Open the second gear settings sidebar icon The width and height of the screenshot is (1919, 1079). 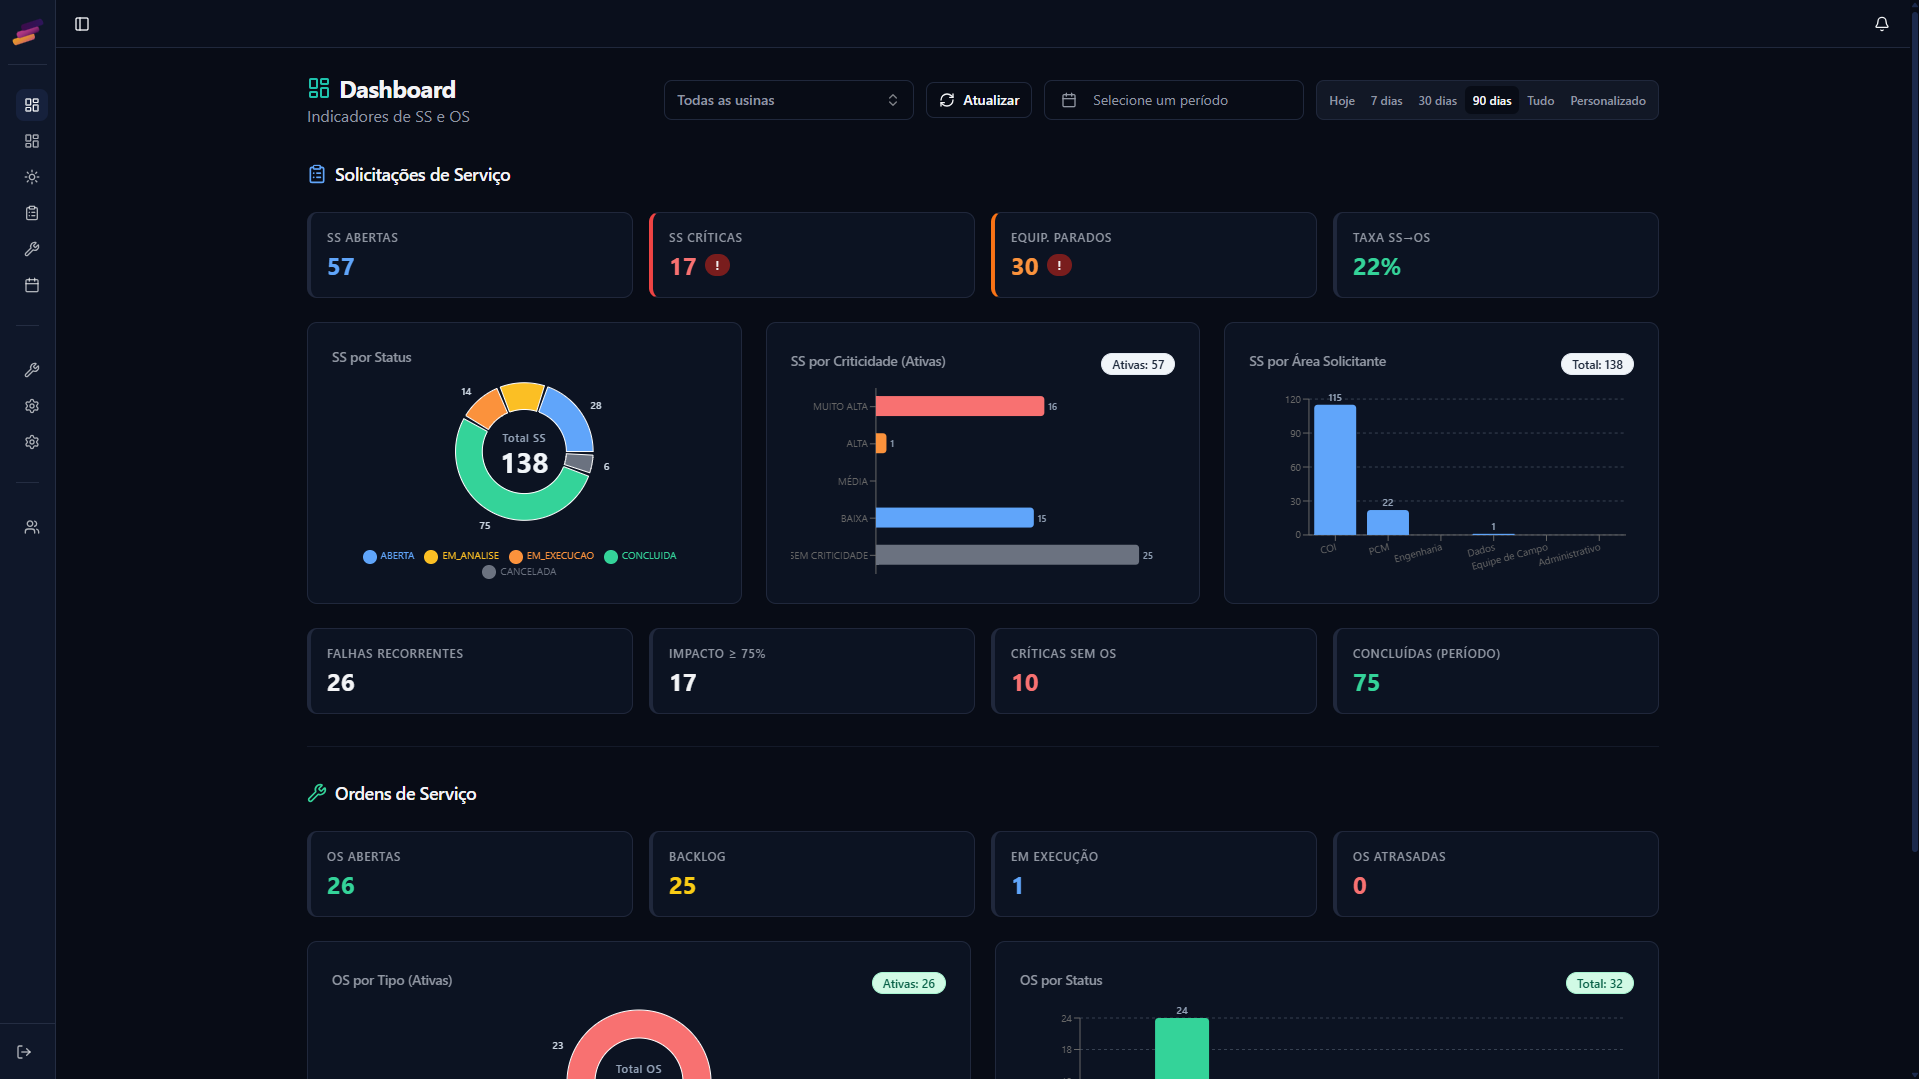[32, 442]
